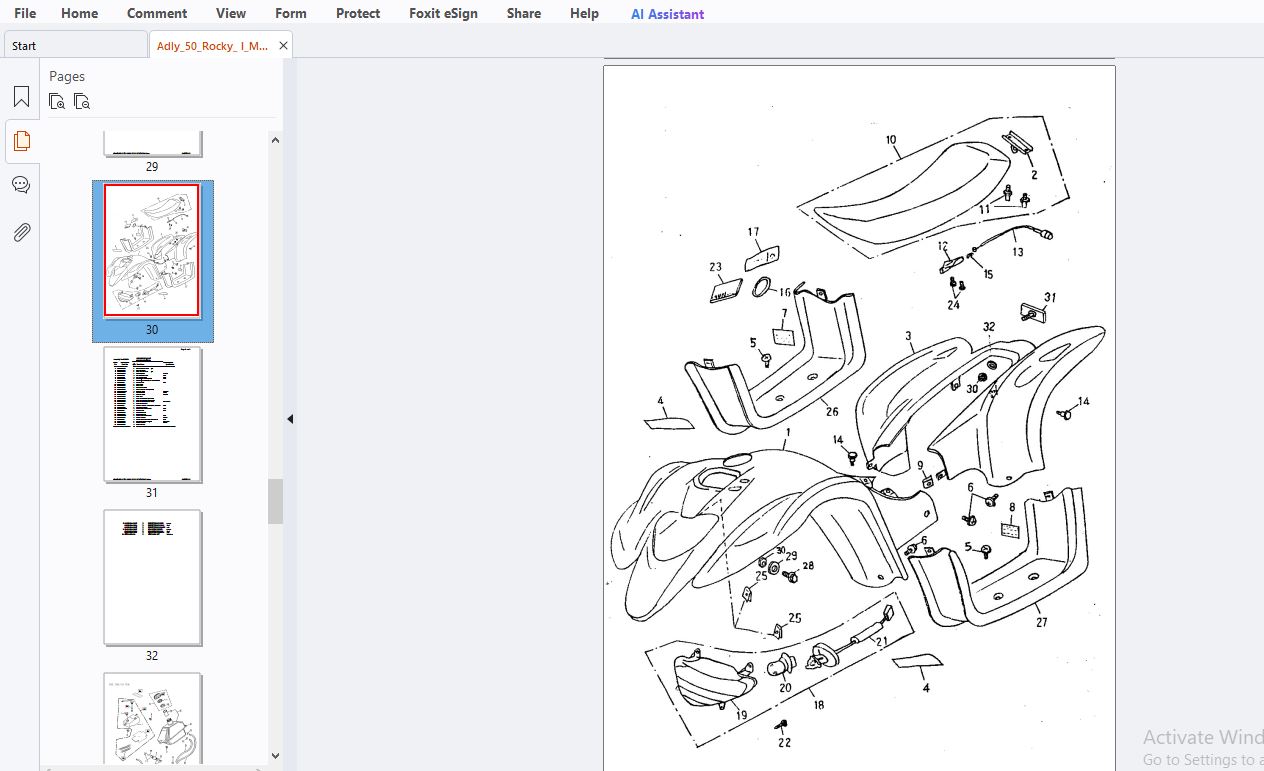The height and width of the screenshot is (771, 1264).
Task: Reduce page thumbnails icon
Action: [82, 101]
